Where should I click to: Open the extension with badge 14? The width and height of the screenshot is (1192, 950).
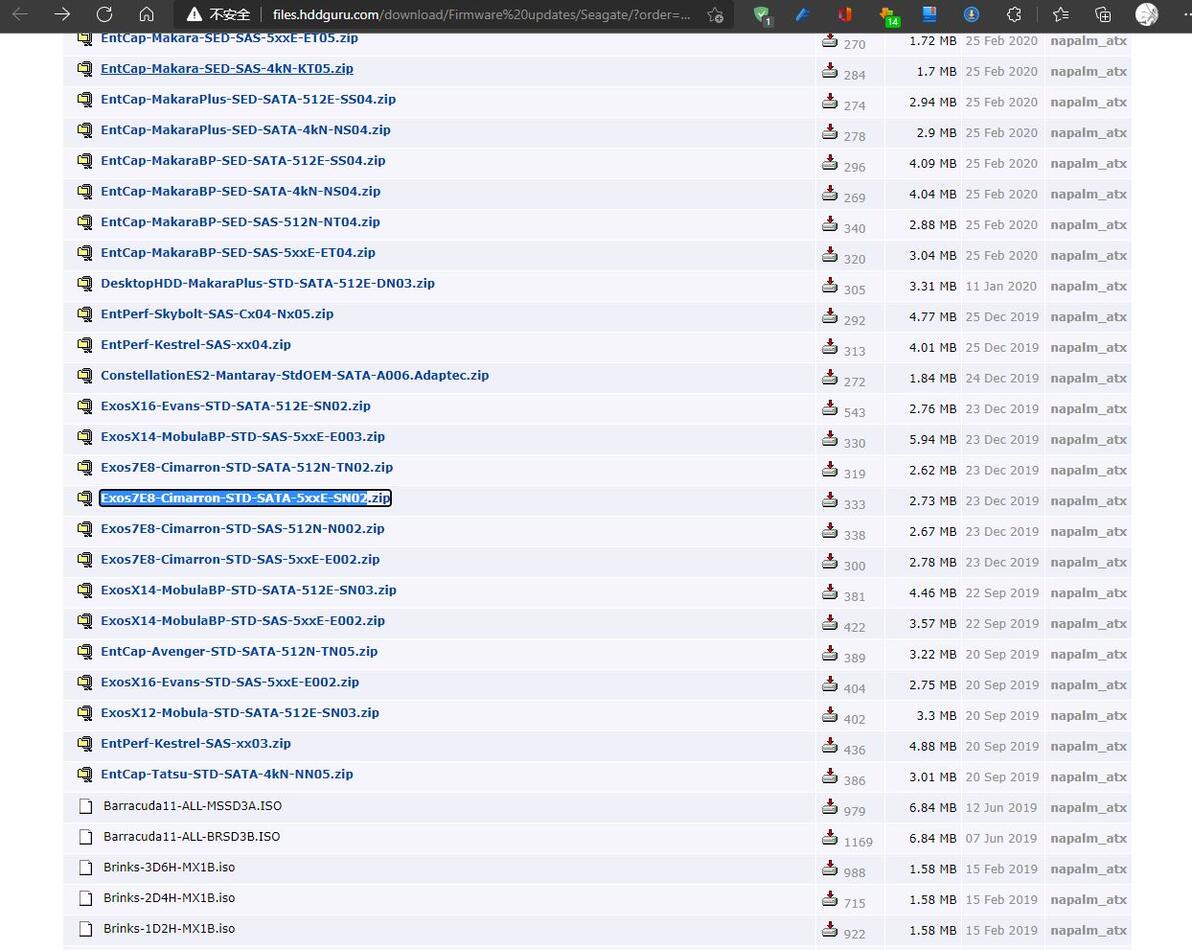click(x=888, y=15)
